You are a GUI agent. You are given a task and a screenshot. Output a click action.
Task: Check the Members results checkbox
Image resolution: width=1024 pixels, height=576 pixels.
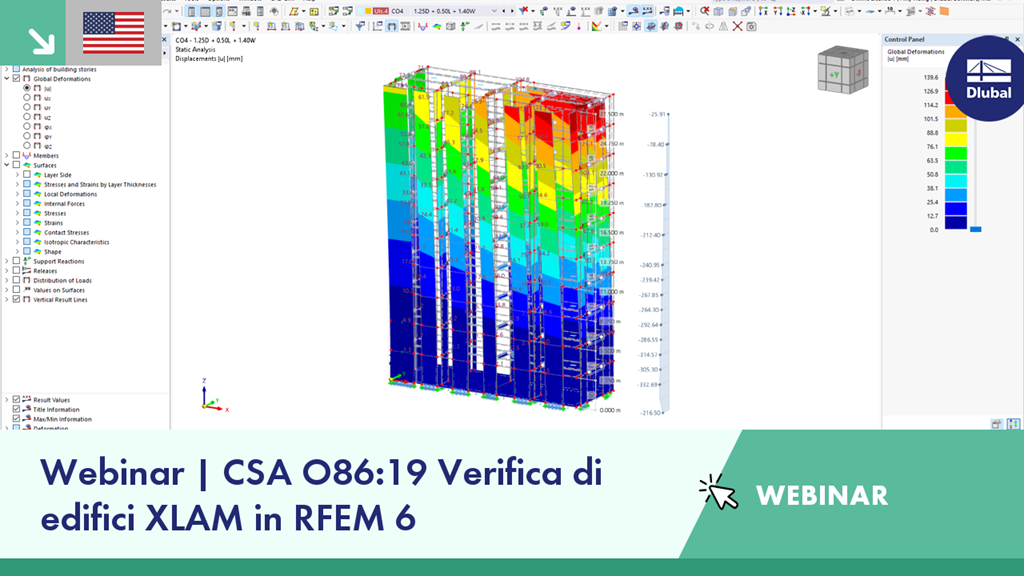[x=16, y=155]
